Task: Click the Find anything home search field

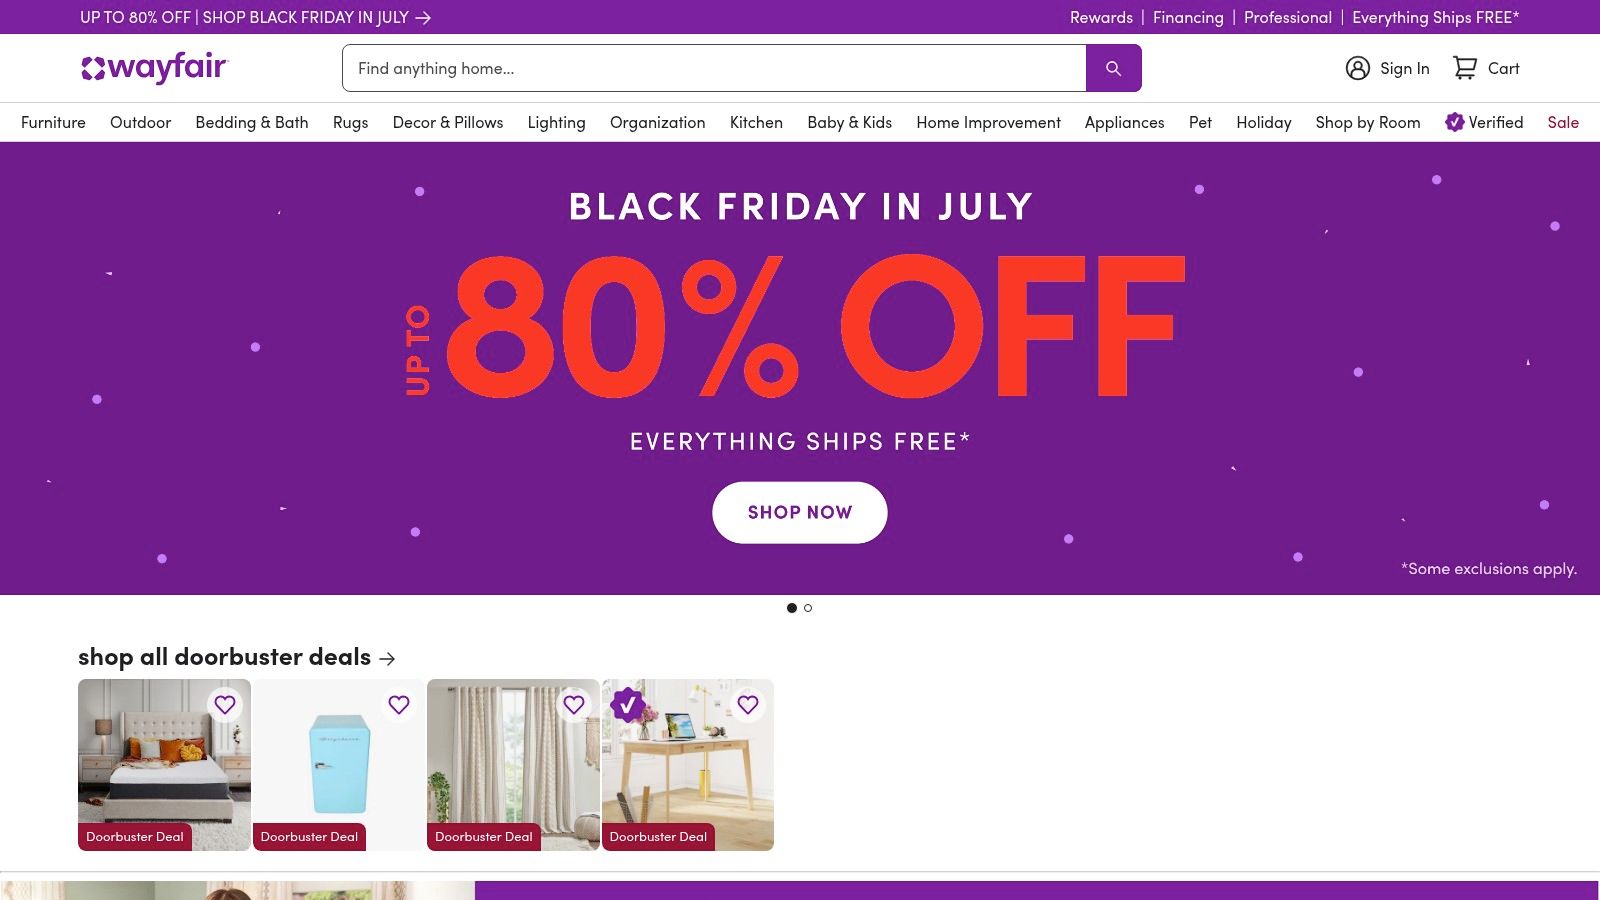Action: (700, 68)
